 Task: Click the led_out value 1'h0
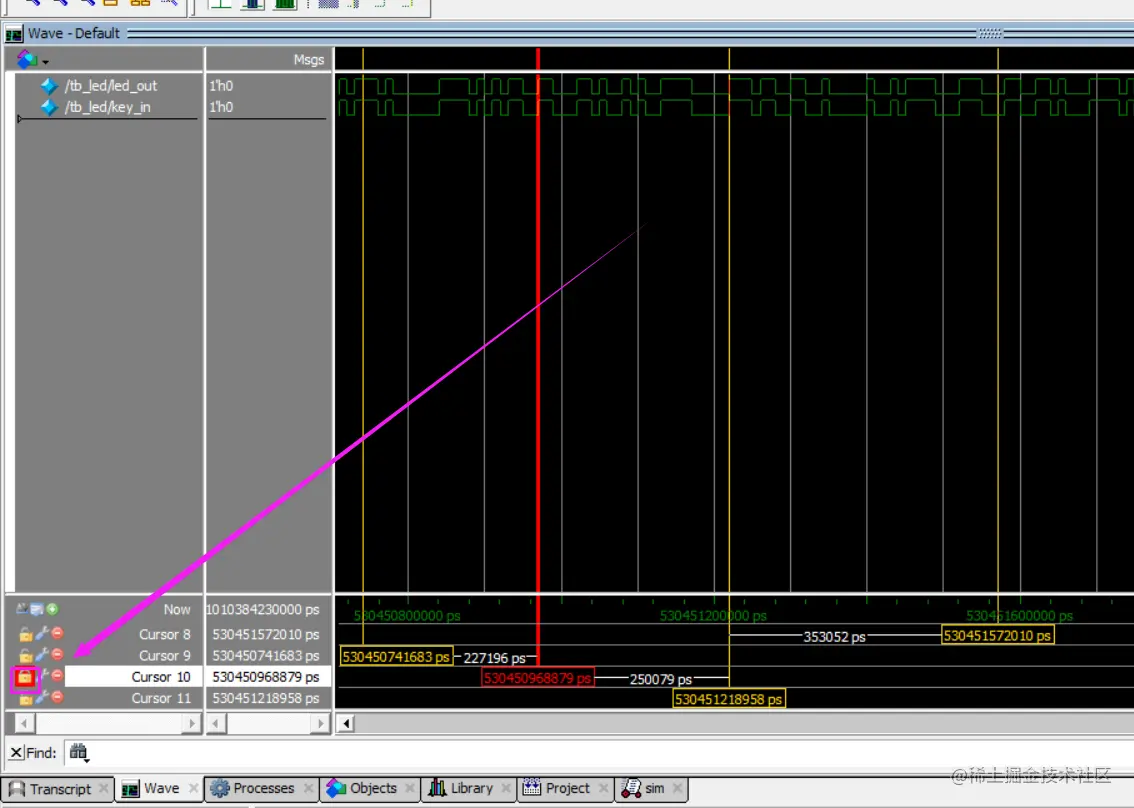coord(221,86)
